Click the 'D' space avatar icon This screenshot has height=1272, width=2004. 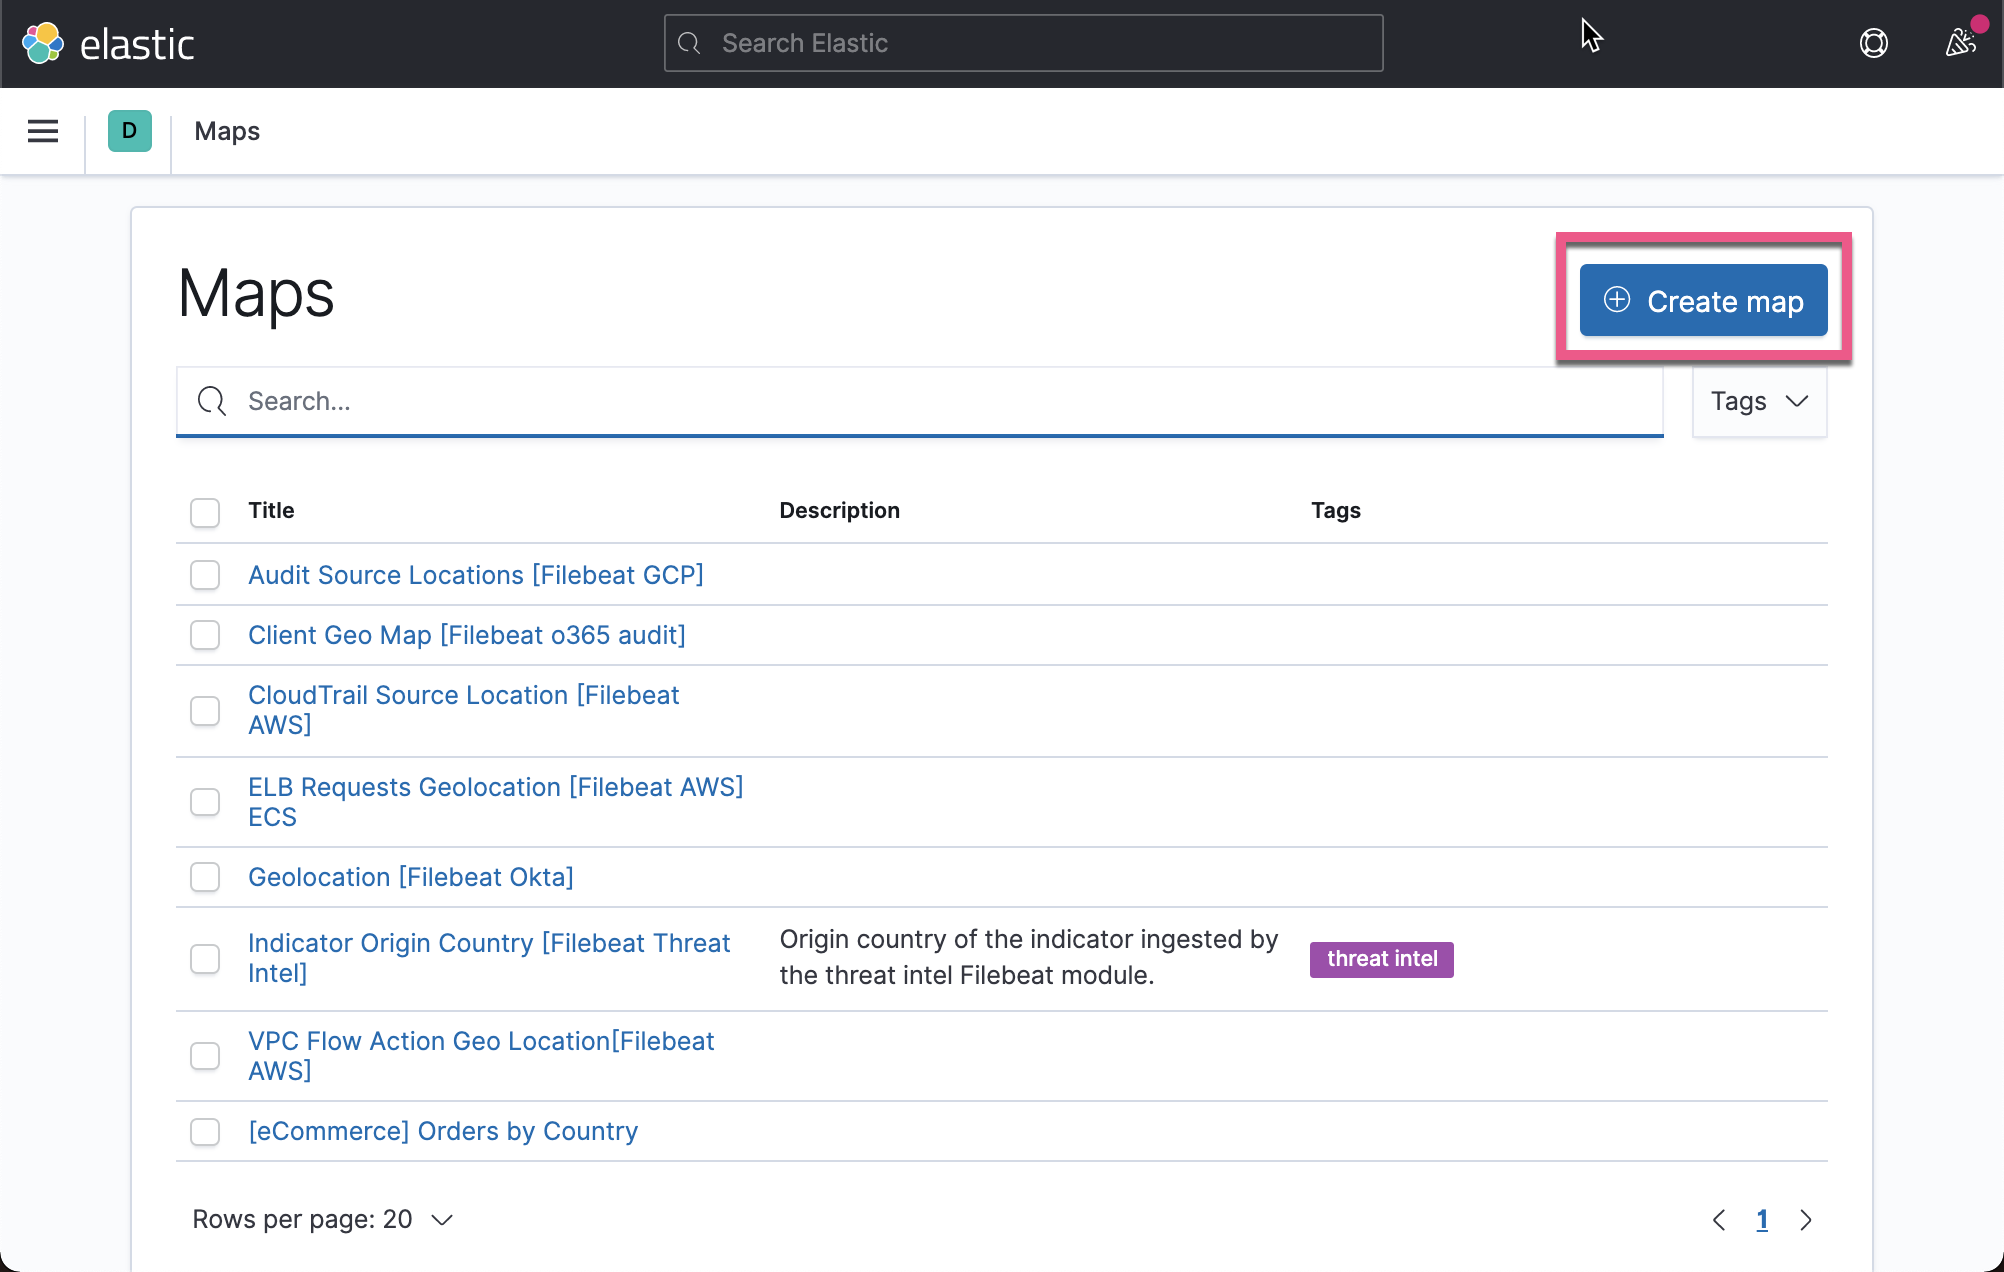point(128,131)
